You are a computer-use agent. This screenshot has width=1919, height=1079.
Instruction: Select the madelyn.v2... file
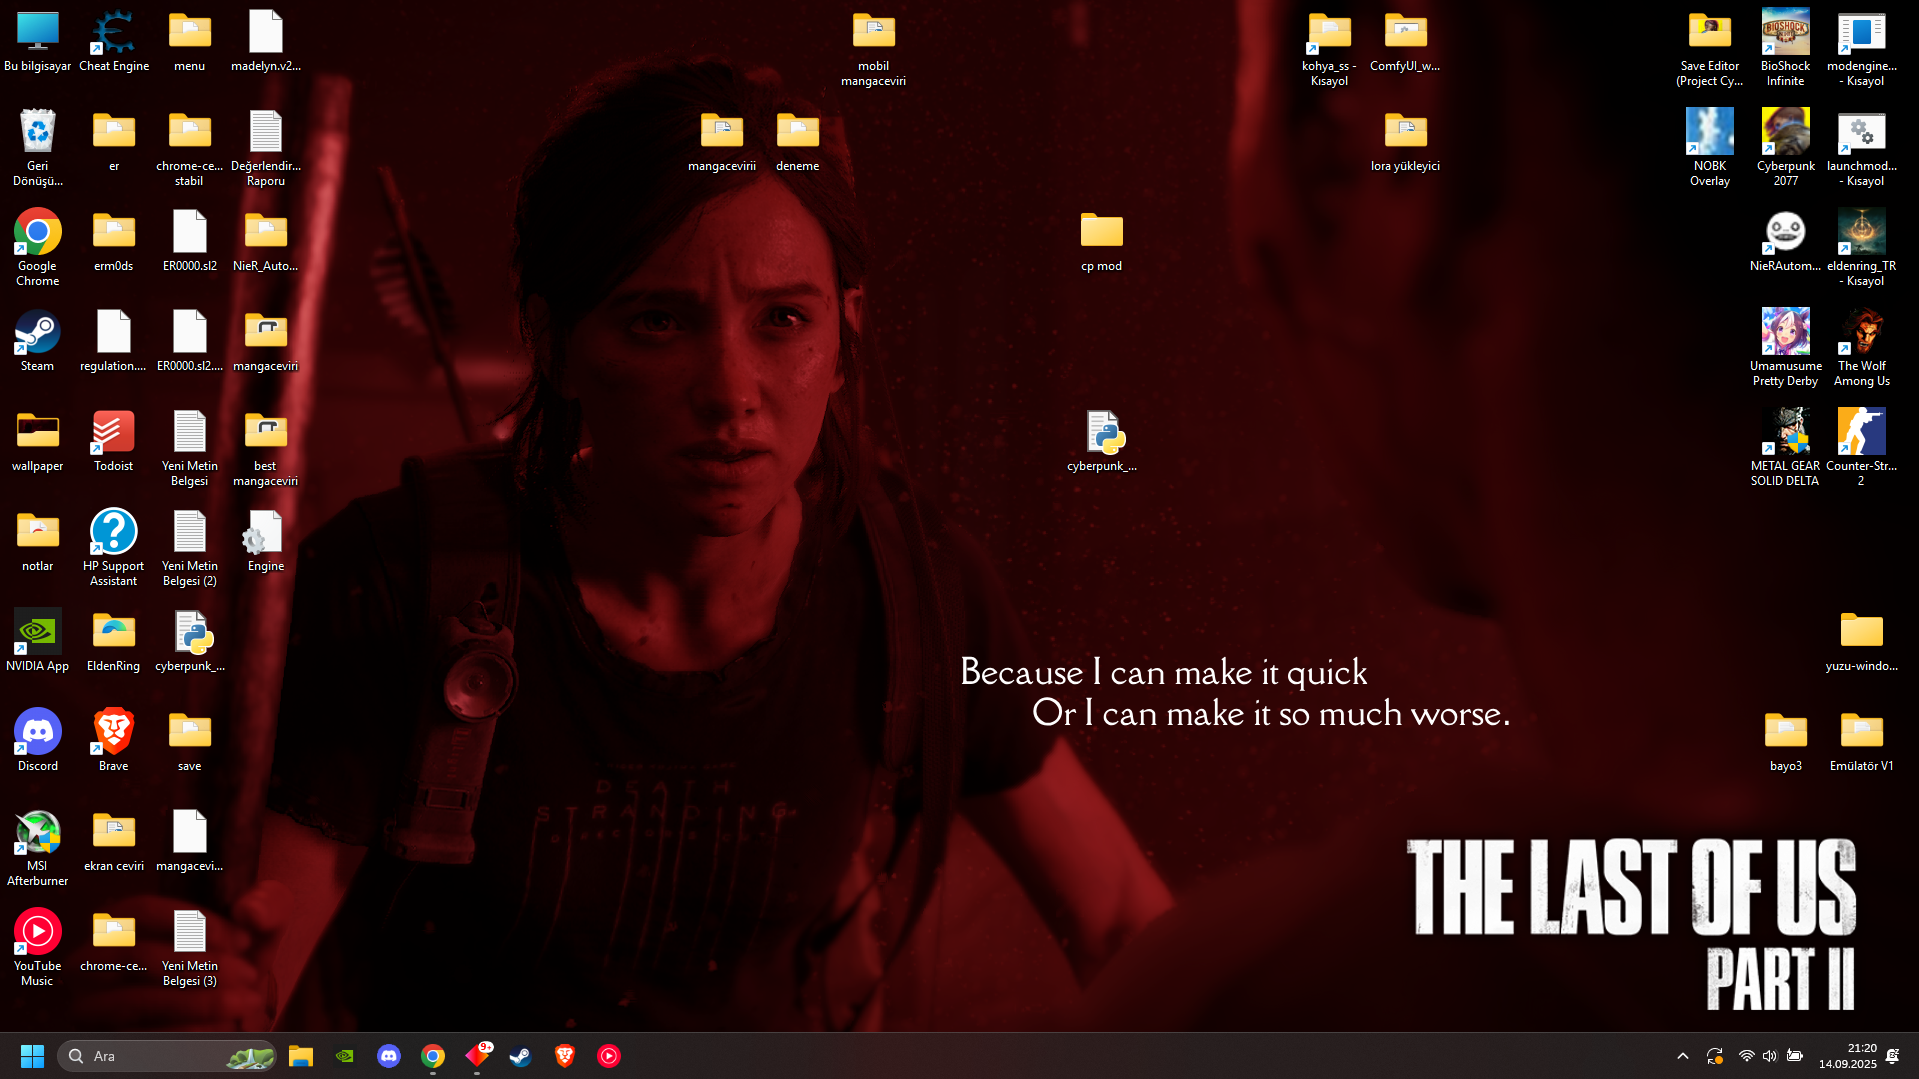tap(266, 41)
